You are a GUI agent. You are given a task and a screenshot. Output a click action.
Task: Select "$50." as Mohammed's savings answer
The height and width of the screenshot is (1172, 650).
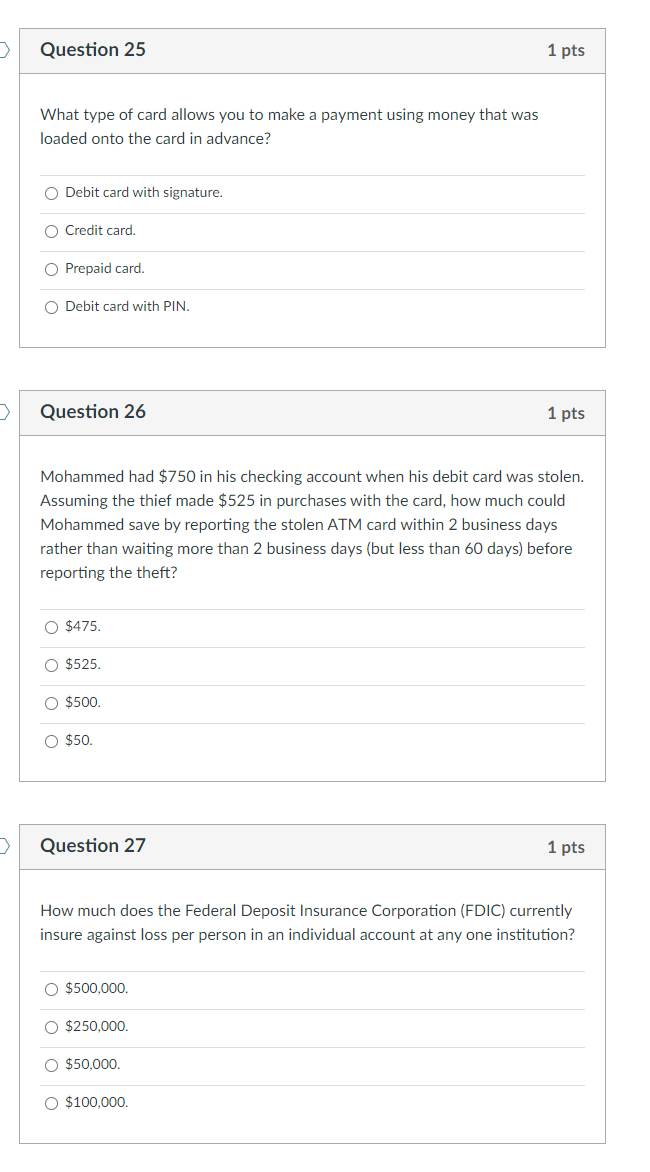tap(51, 740)
